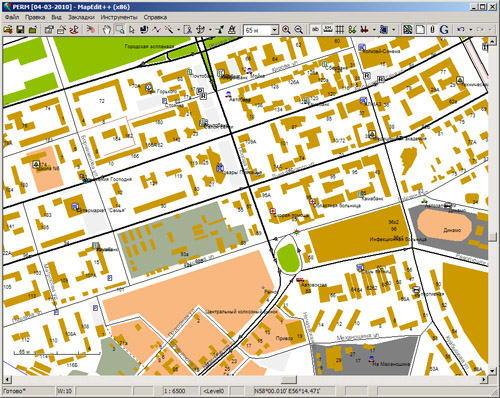Zoom in with the plus magnifier
The image size is (500, 398).
point(286,30)
